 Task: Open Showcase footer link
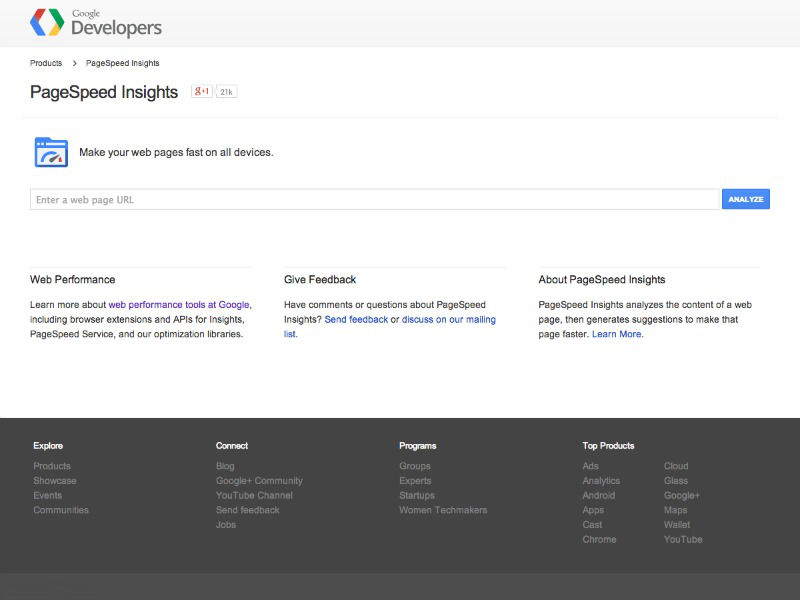pos(55,481)
